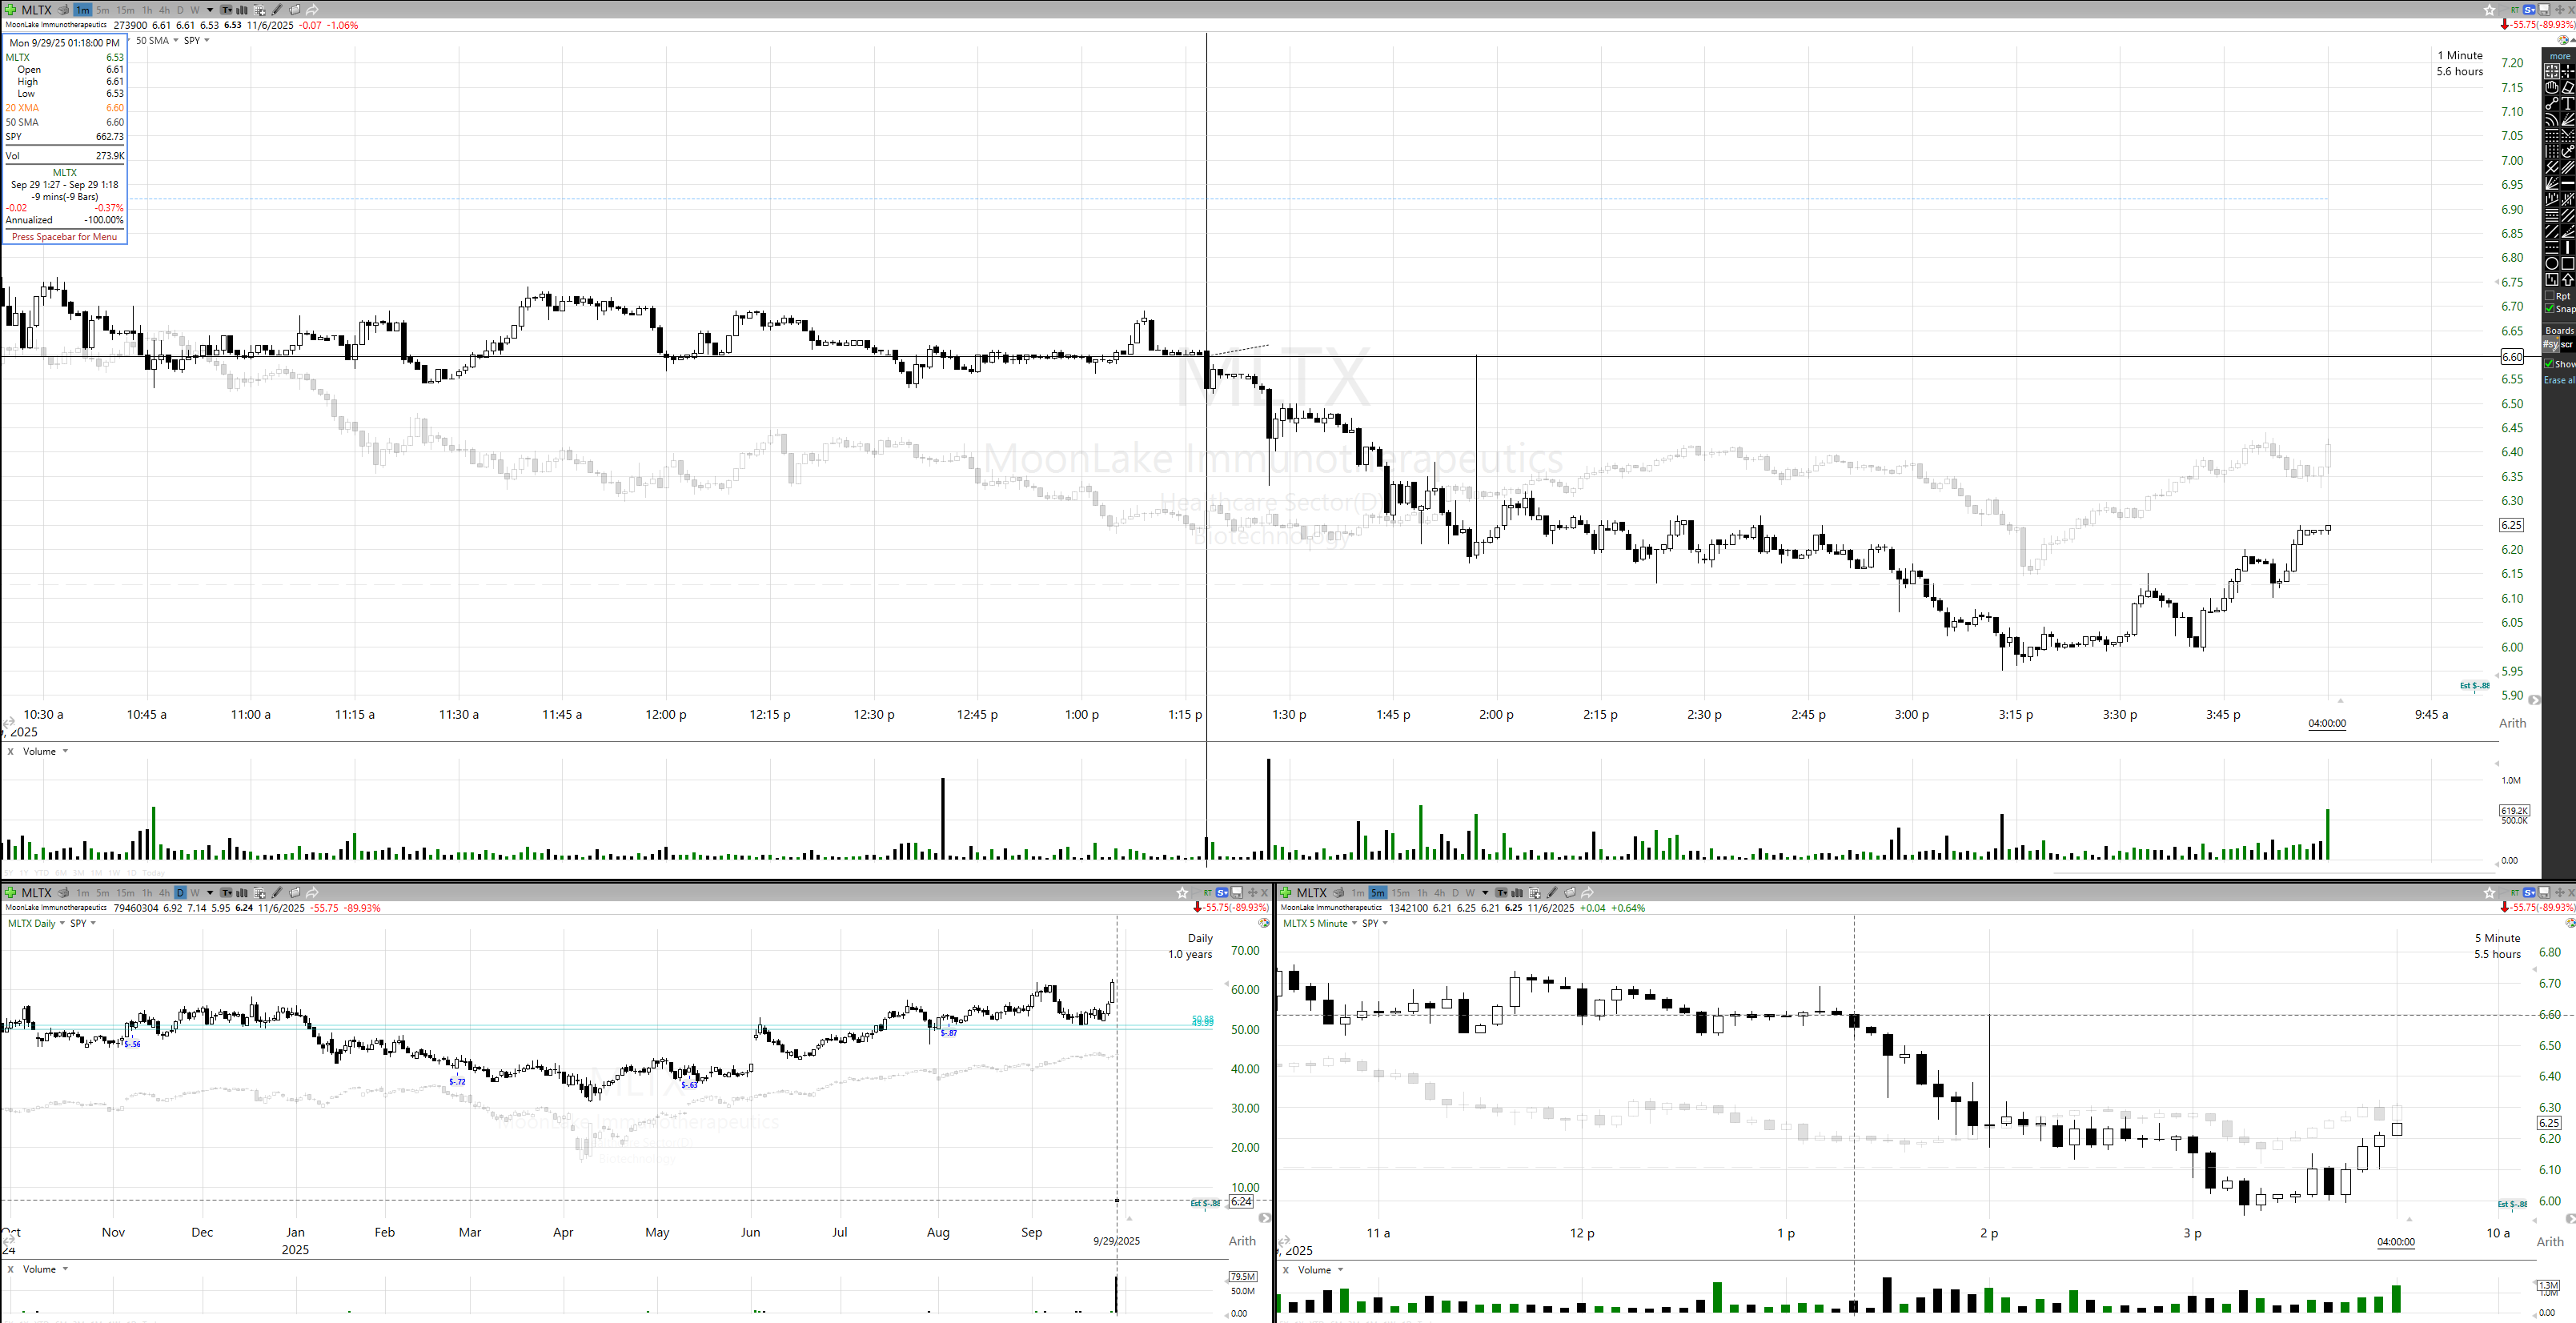The height and width of the screenshot is (1323, 2576).
Task: Enable the Rpt checkbox
Action: click(x=2549, y=295)
